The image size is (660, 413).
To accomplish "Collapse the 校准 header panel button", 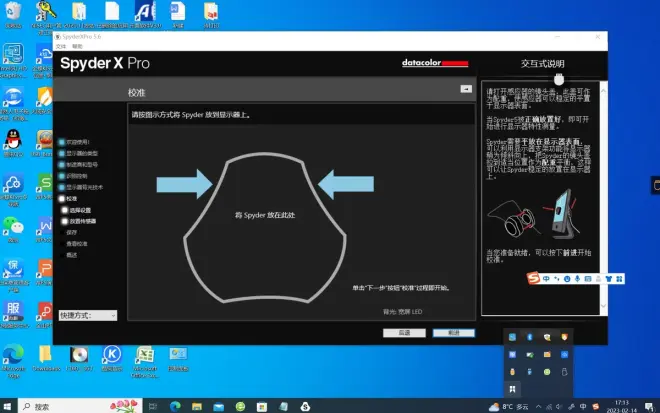I will (466, 89).
